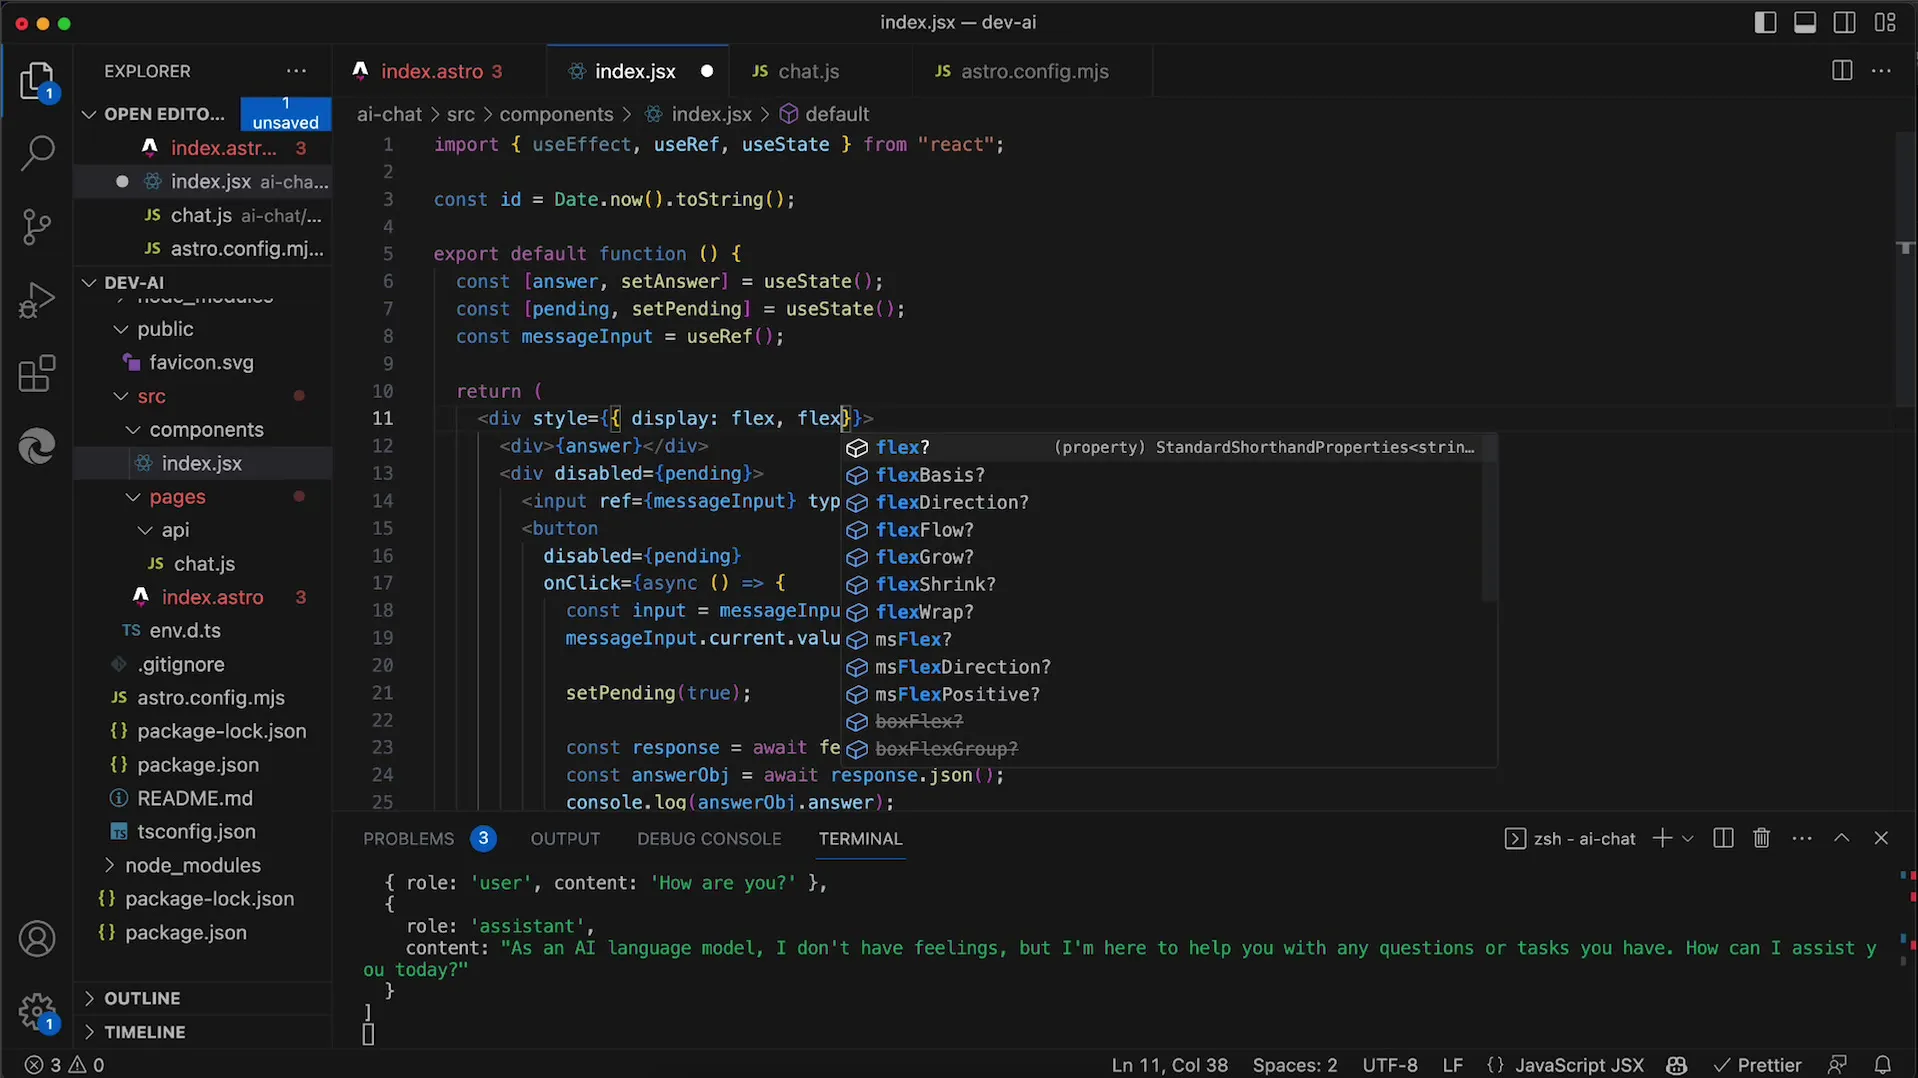The image size is (1918, 1078).
Task: Select flexWrap? autocomplete suggestion
Action: 1163,612
